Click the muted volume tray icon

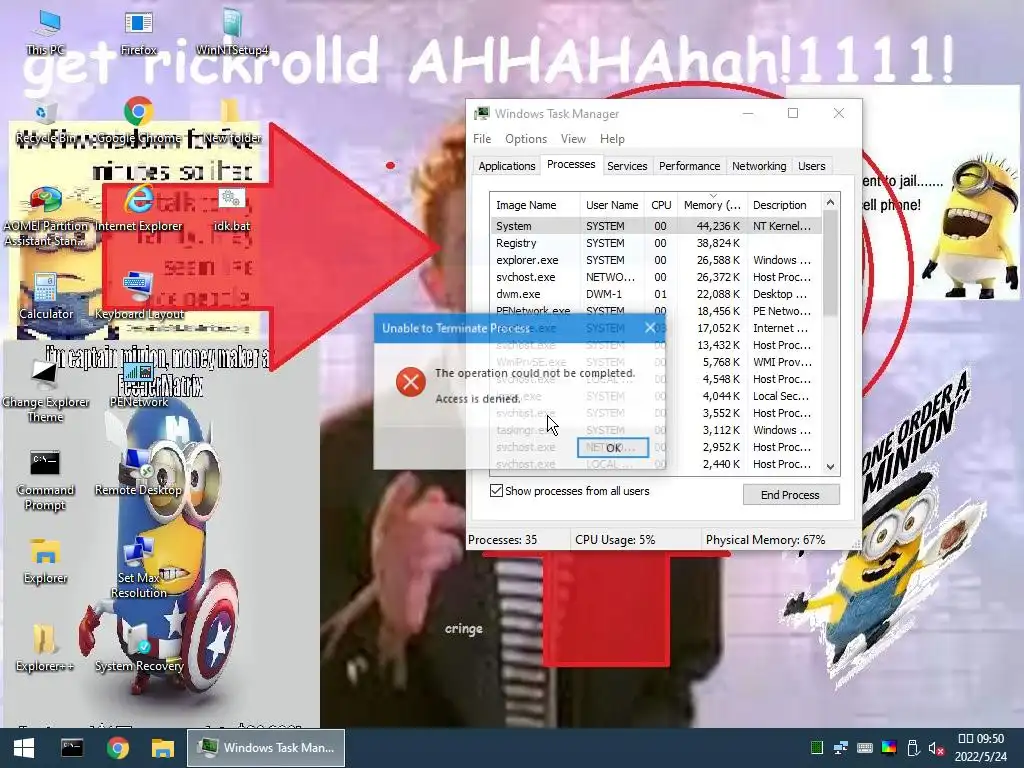937,748
